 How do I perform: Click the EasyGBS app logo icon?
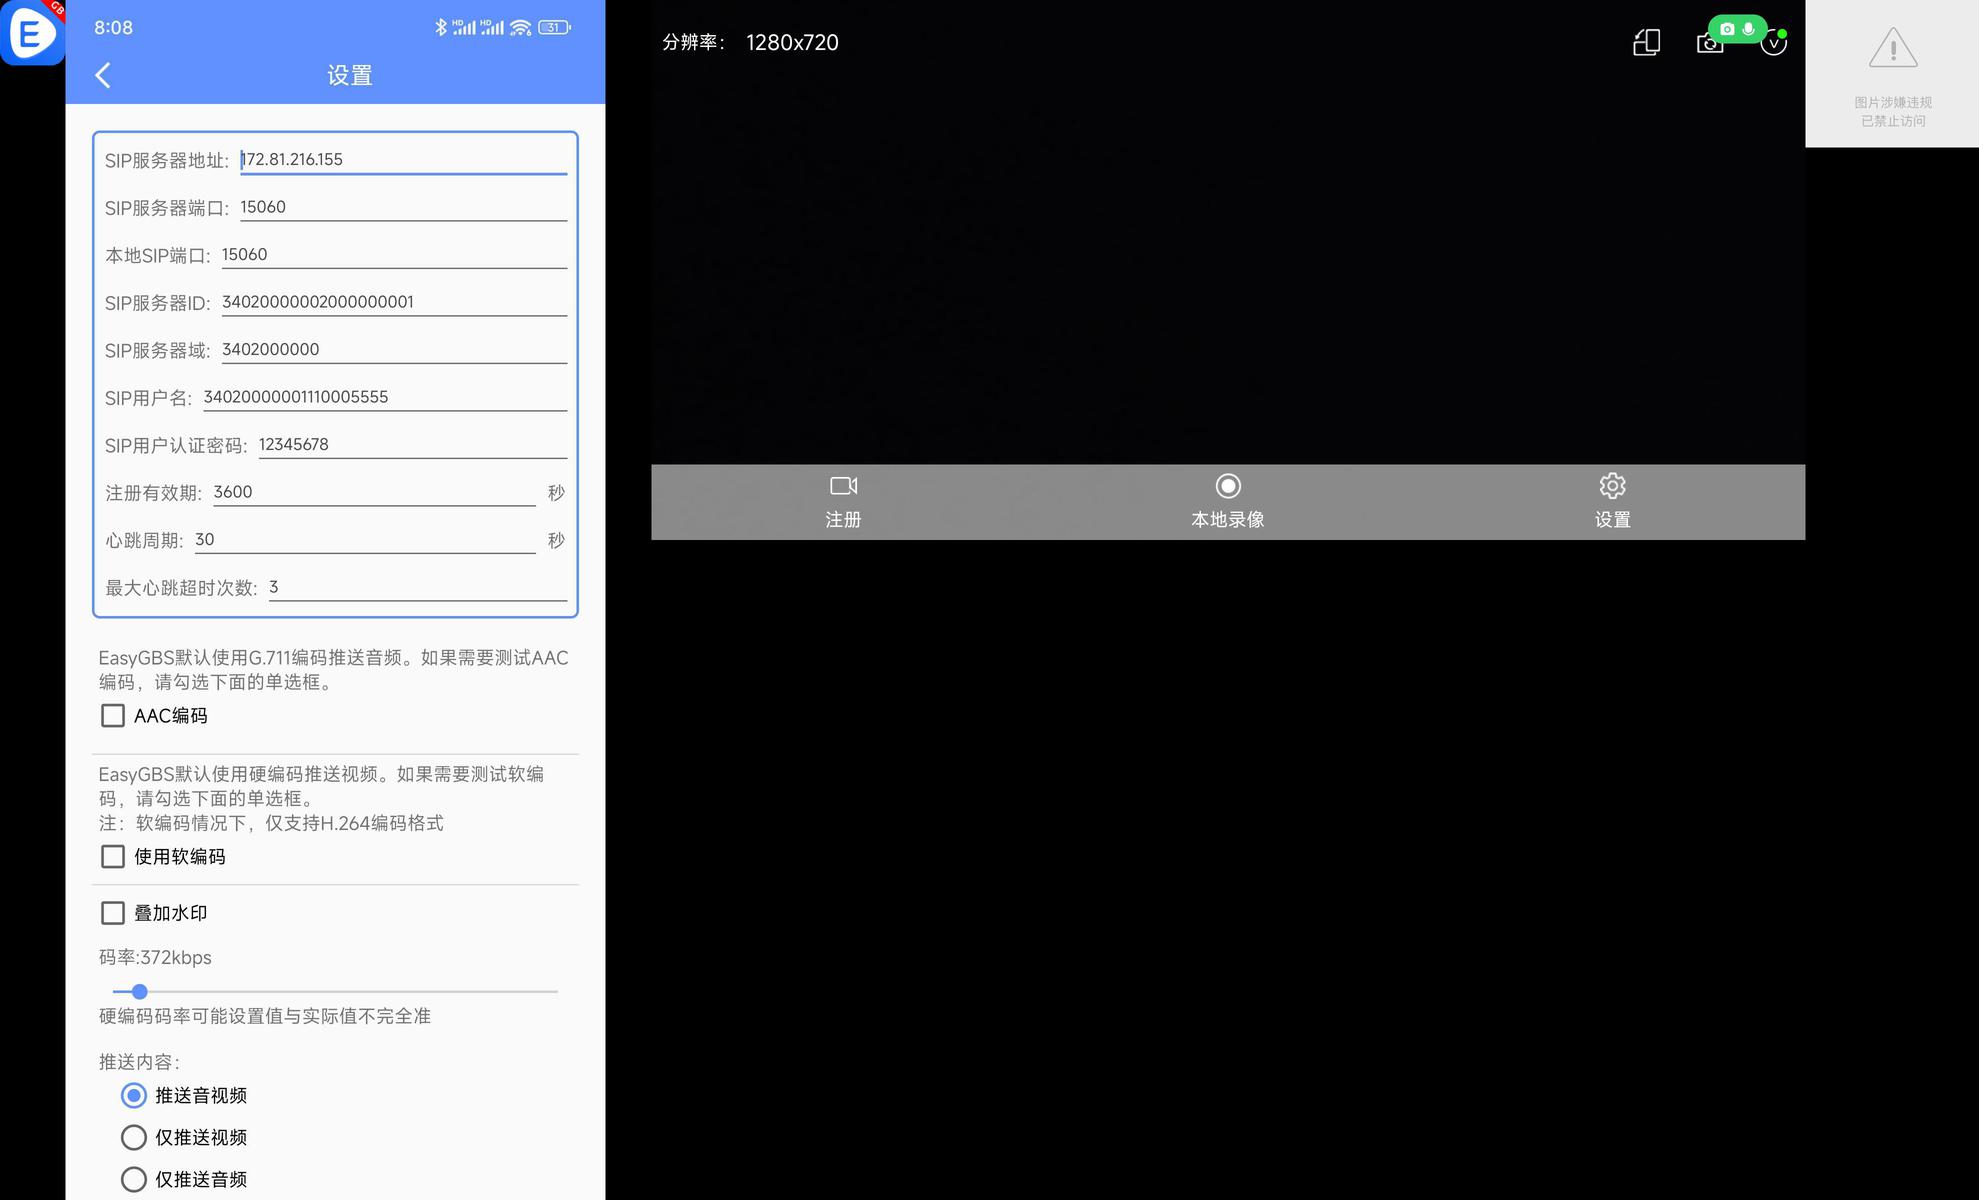[x=32, y=32]
